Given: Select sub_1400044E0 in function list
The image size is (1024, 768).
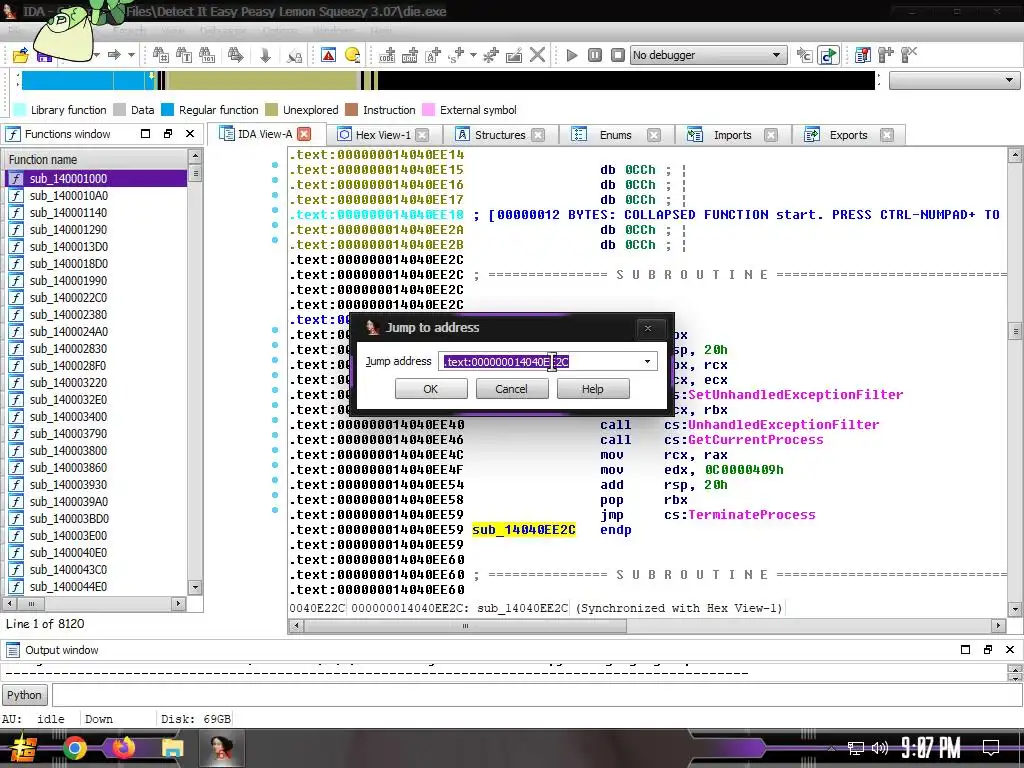Looking at the screenshot, I should (x=95, y=586).
